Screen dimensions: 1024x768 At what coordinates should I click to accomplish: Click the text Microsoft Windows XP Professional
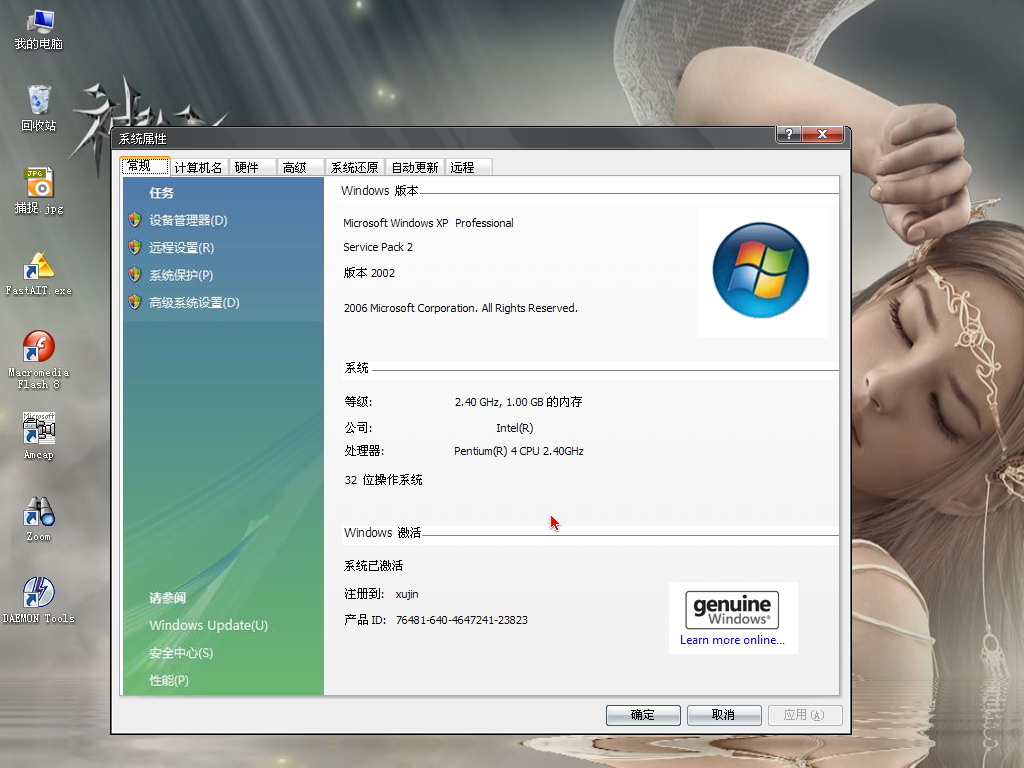(x=428, y=223)
